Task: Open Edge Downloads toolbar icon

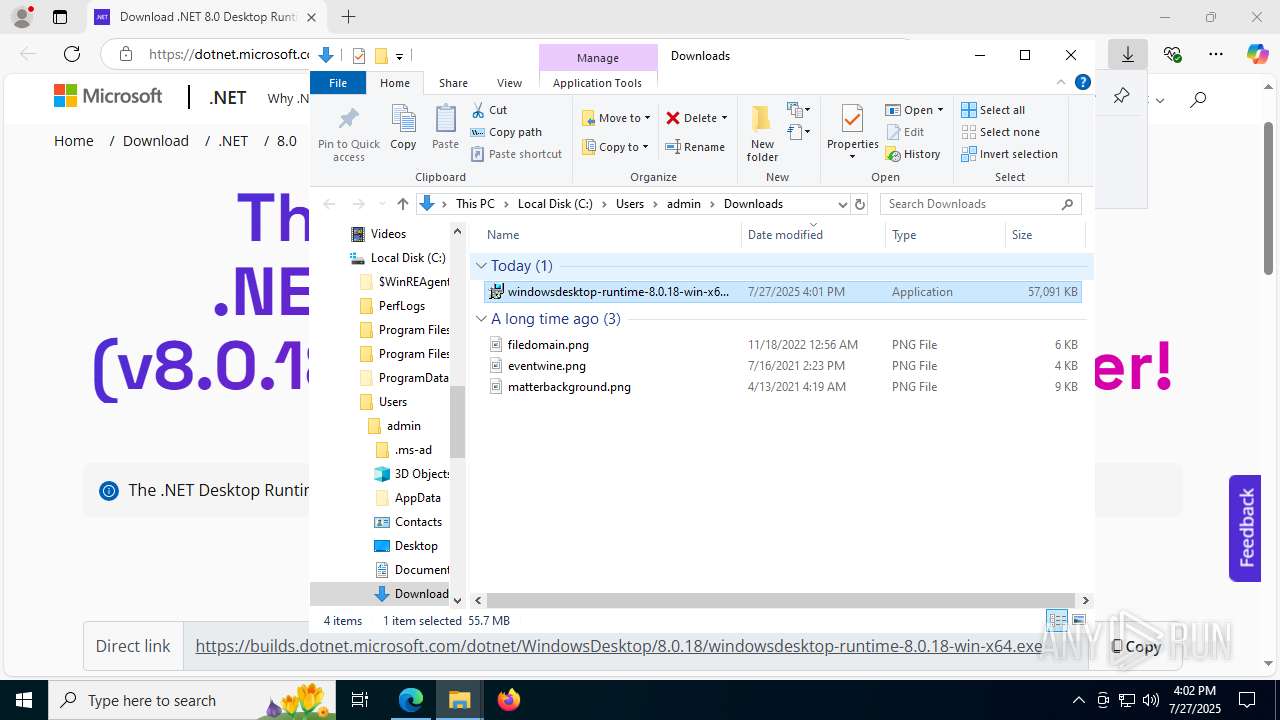Action: click(1128, 54)
